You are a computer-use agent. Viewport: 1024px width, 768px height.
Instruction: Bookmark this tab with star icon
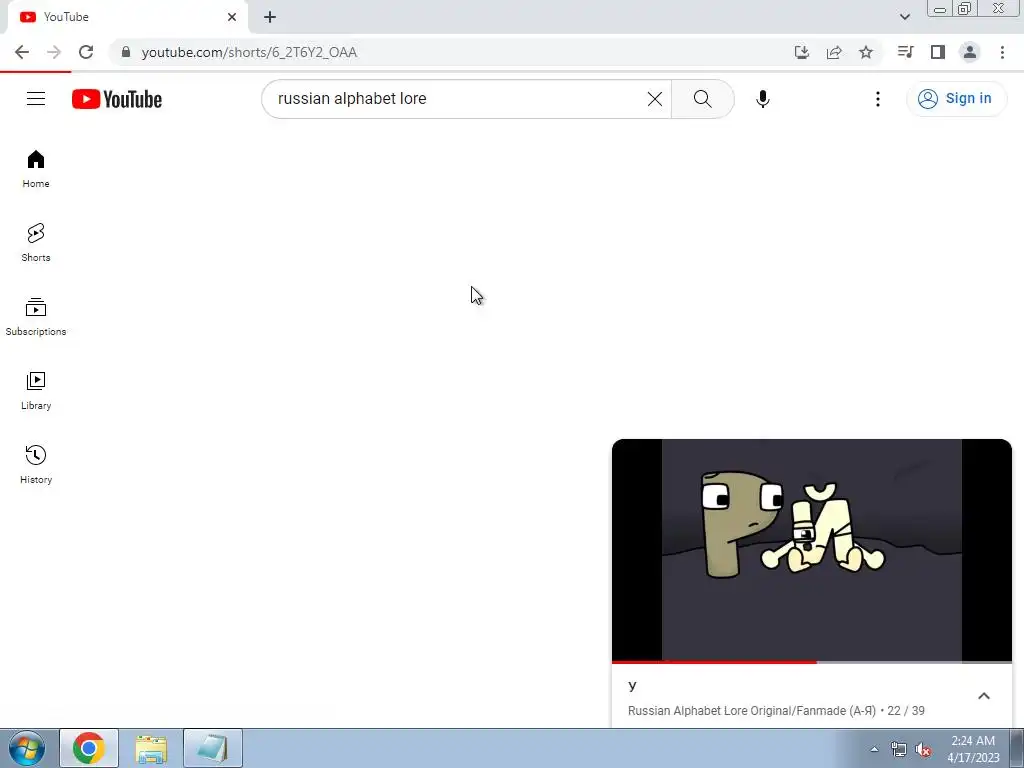(x=866, y=52)
